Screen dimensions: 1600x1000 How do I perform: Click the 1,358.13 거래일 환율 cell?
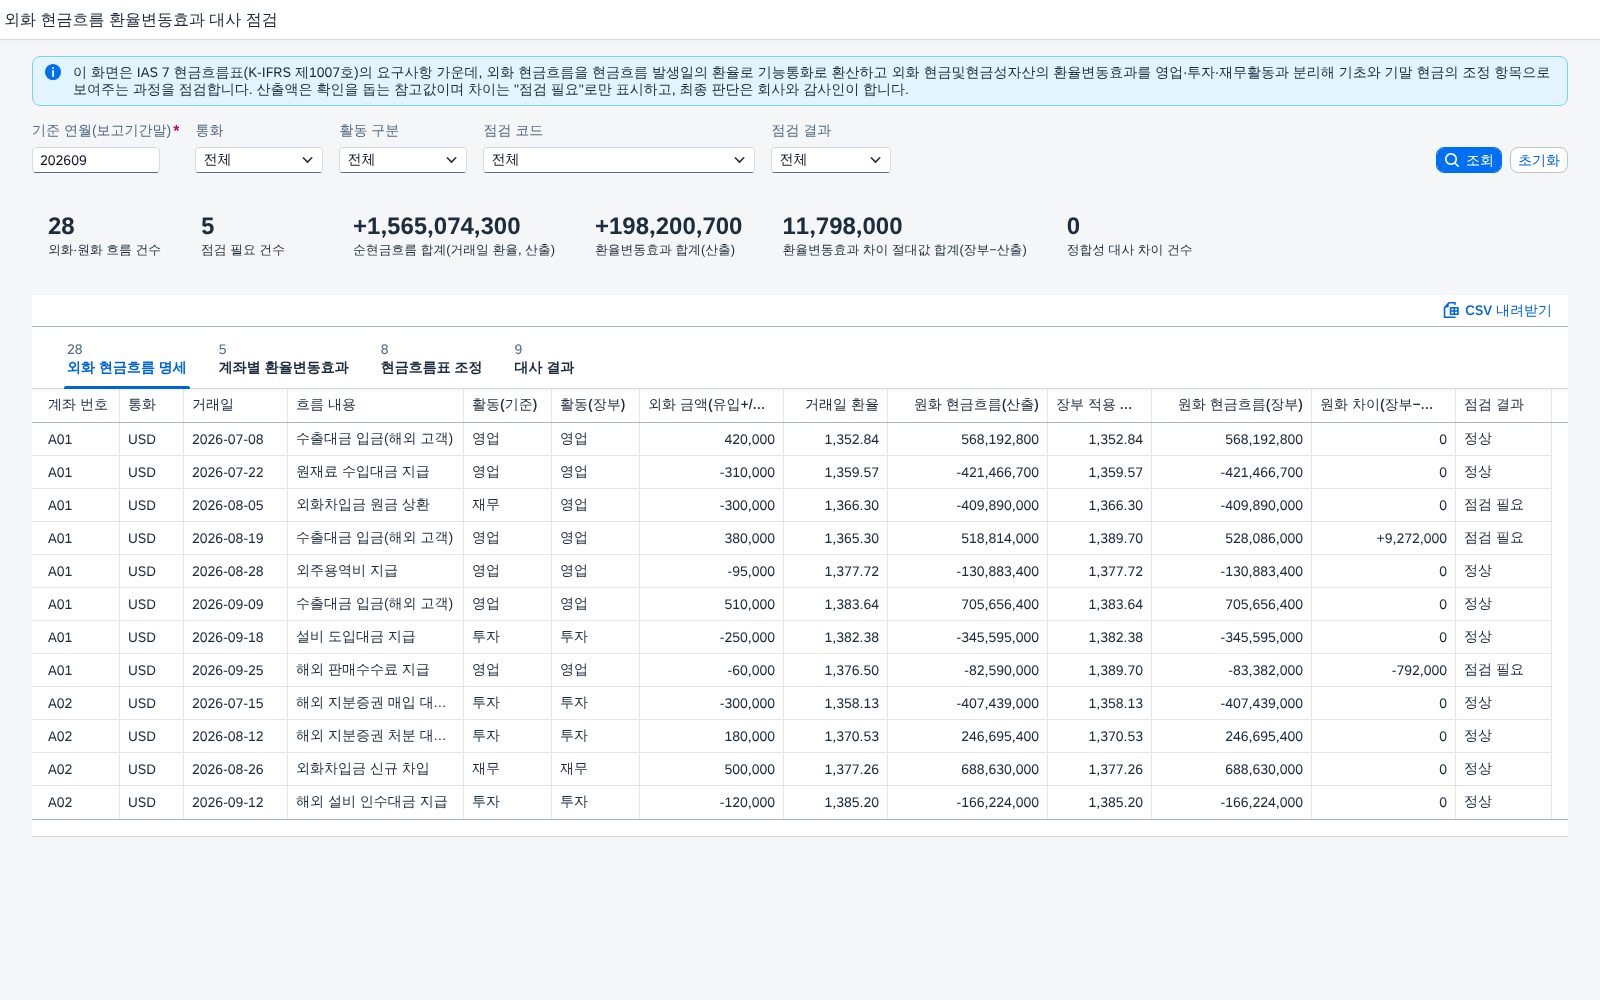click(x=835, y=703)
